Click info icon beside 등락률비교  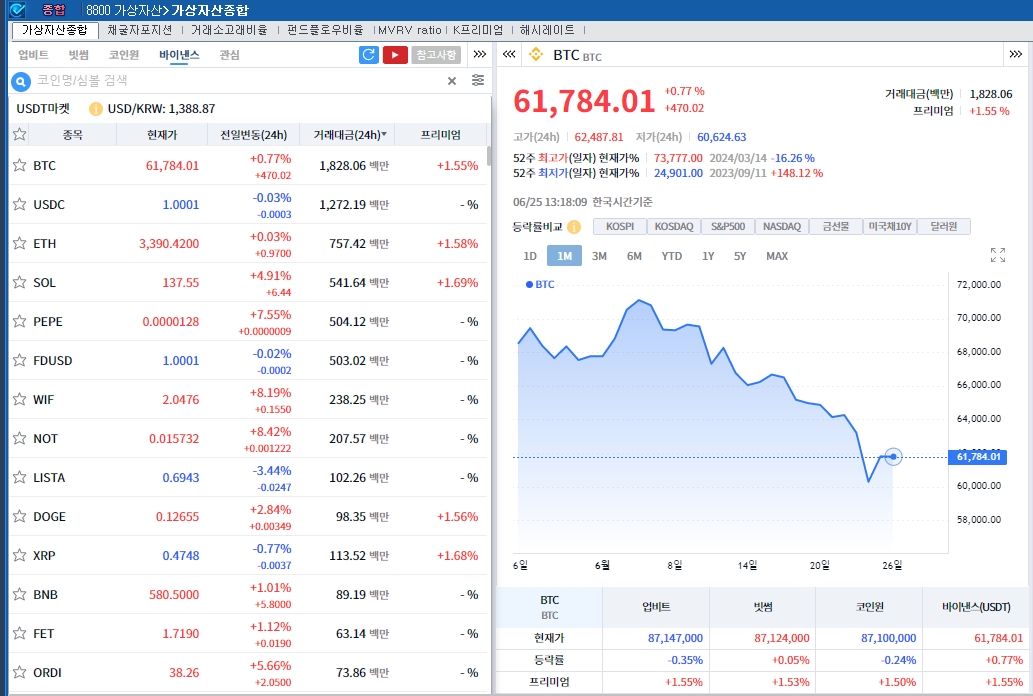coord(574,227)
